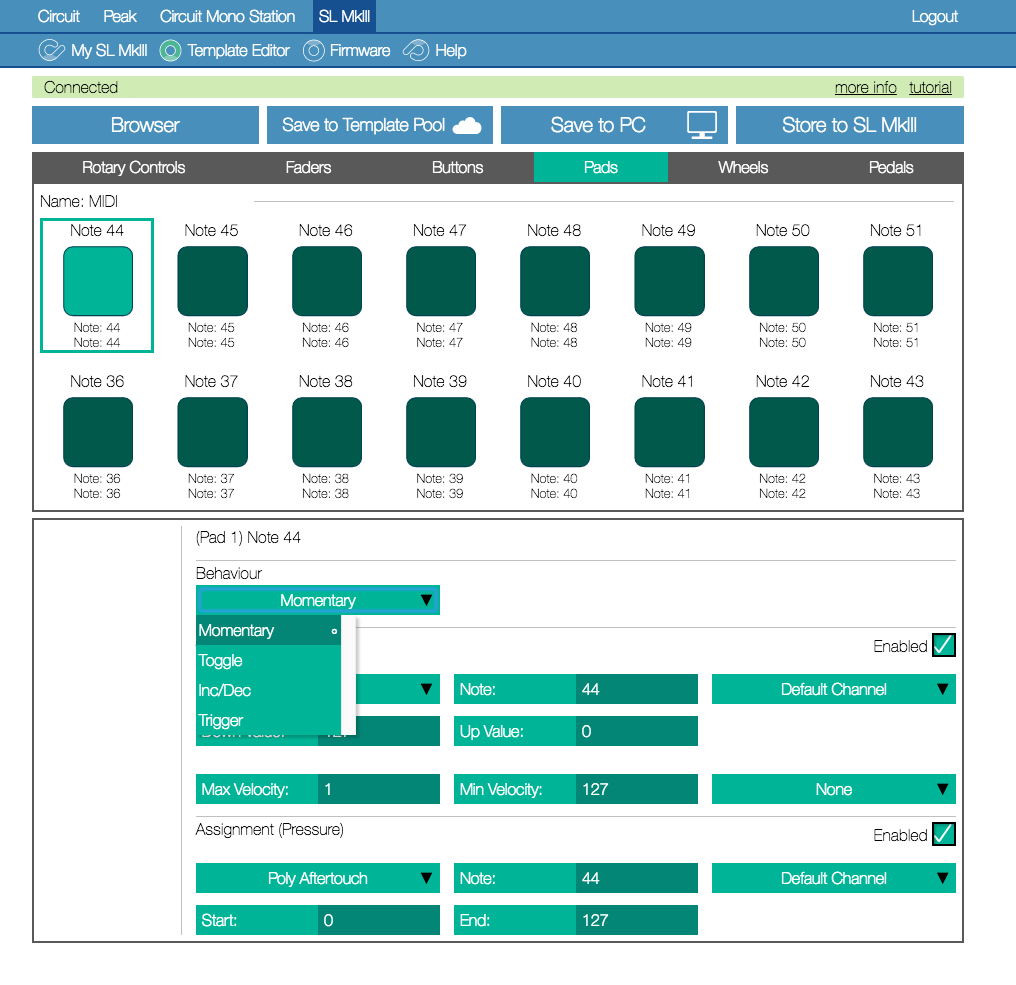The width and height of the screenshot is (1016, 985).
Task: Select the Note 39 pad
Action: tap(441, 432)
